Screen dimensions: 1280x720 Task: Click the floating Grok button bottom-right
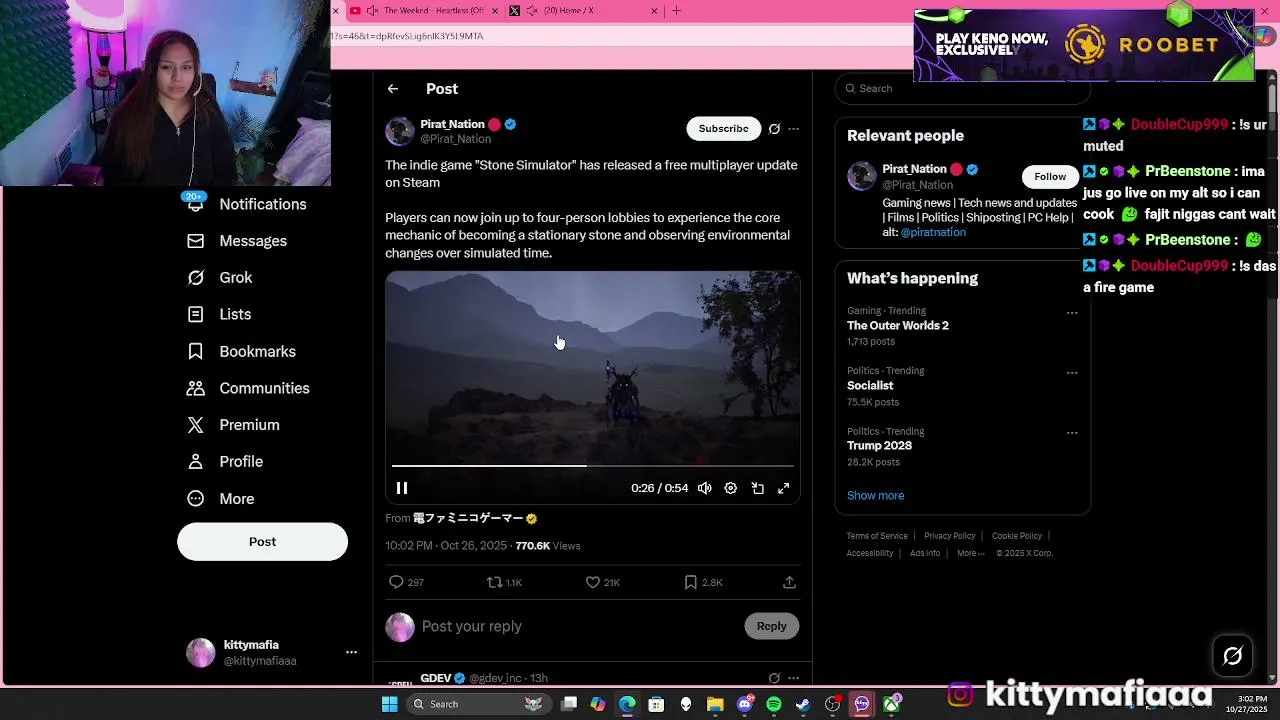tap(1233, 656)
